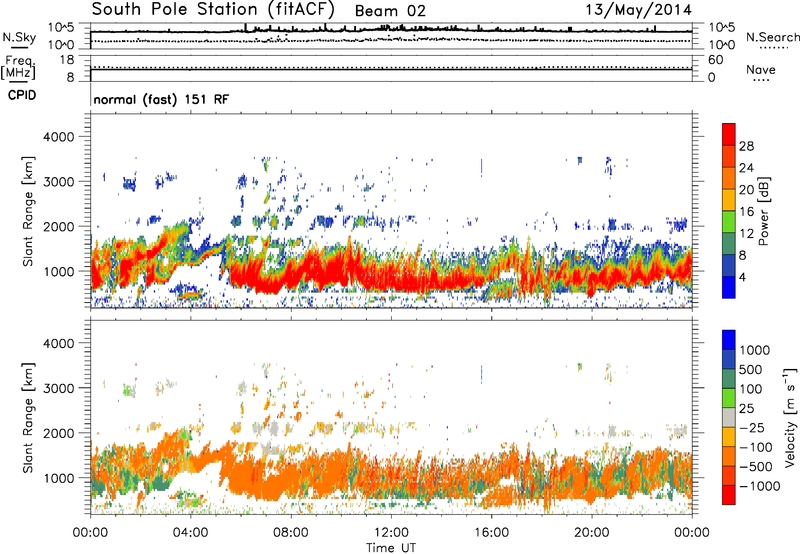This screenshot has width=800, height=554.
Task: Click the 'Slant Range [km]' label of velocity panel
Action: point(28,418)
